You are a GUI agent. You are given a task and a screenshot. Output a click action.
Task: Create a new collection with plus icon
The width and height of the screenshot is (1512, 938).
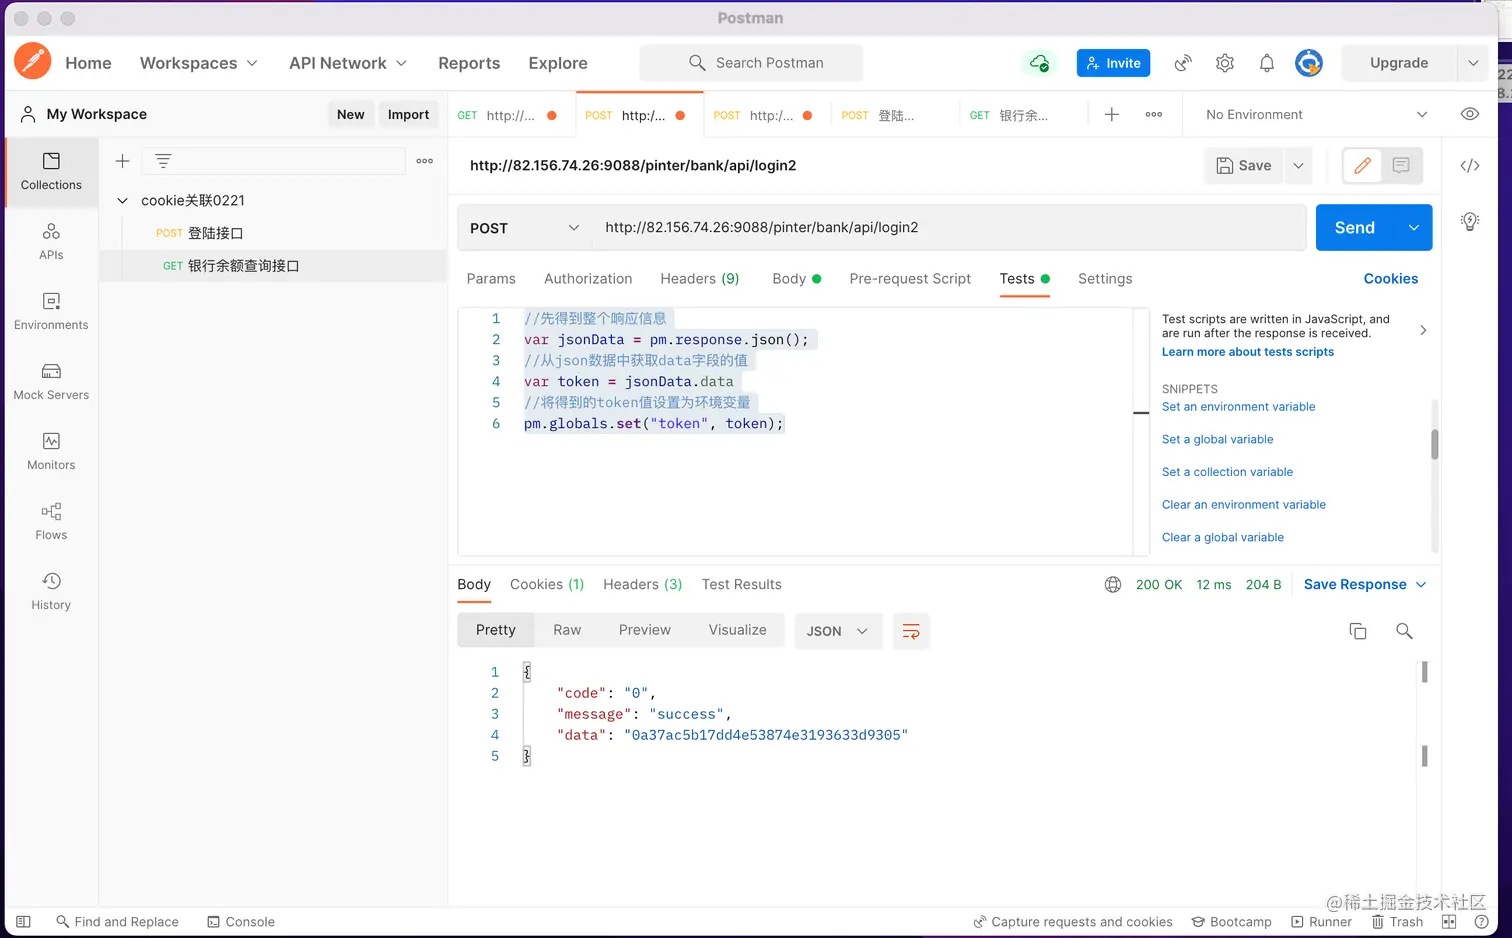(122, 161)
